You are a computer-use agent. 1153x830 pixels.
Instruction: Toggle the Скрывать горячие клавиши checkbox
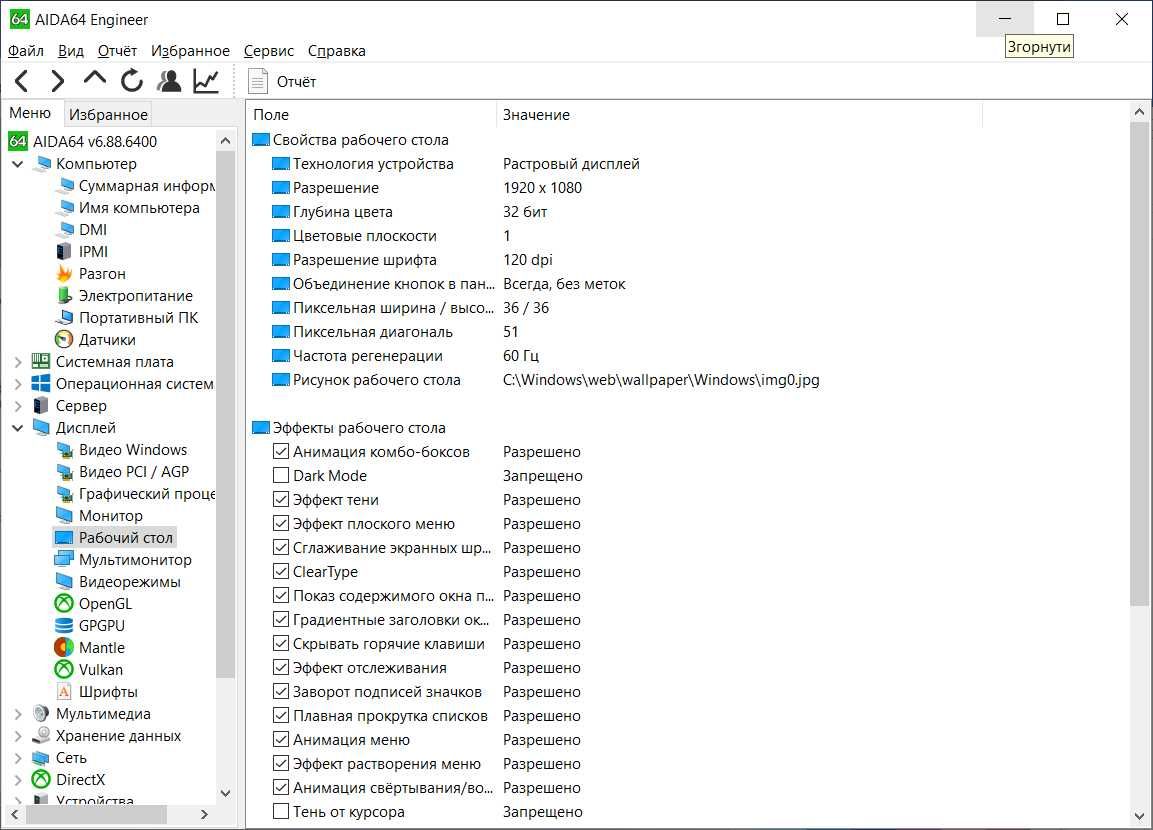coord(281,643)
